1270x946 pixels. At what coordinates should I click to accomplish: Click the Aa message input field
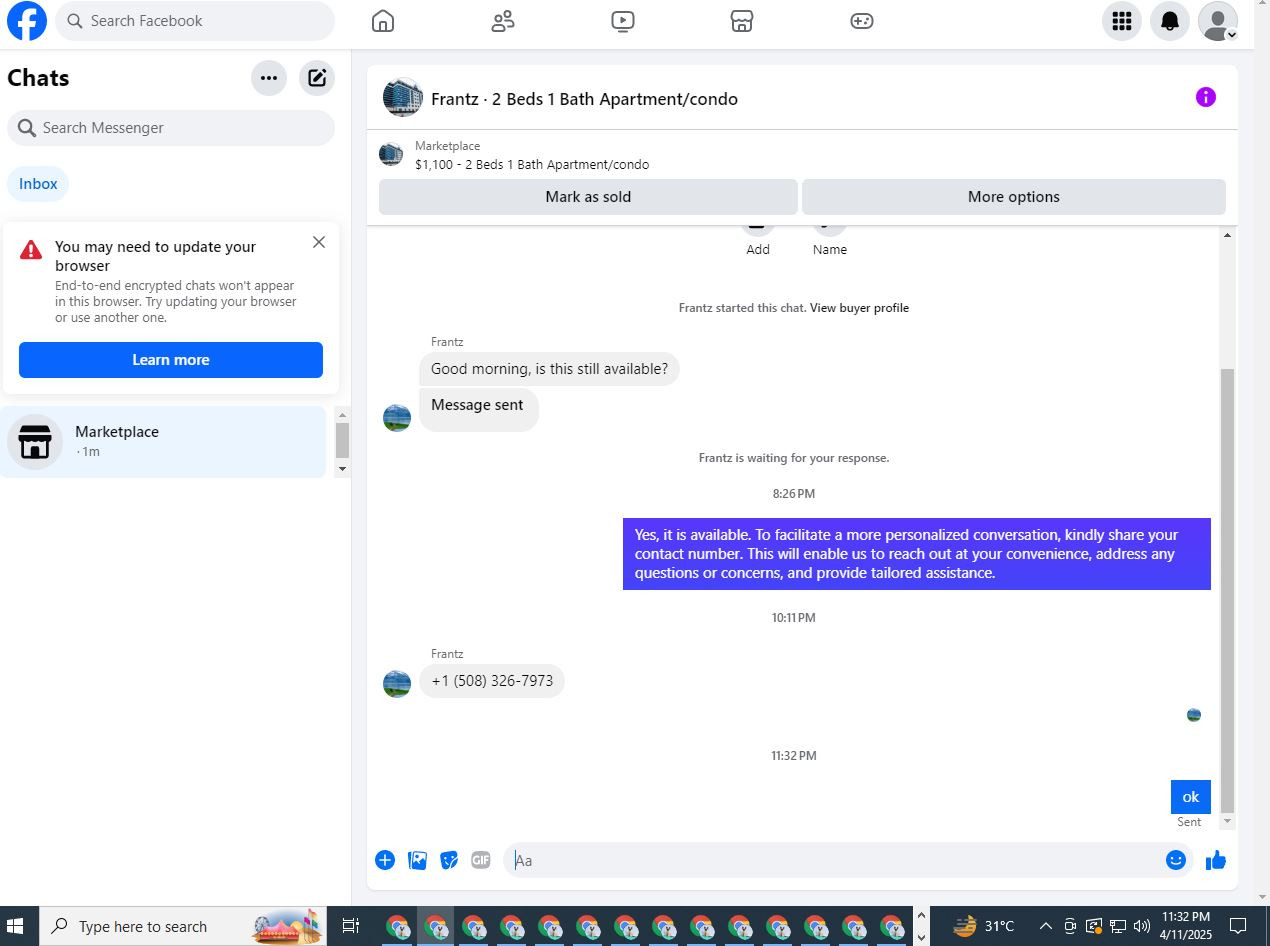[835, 860]
